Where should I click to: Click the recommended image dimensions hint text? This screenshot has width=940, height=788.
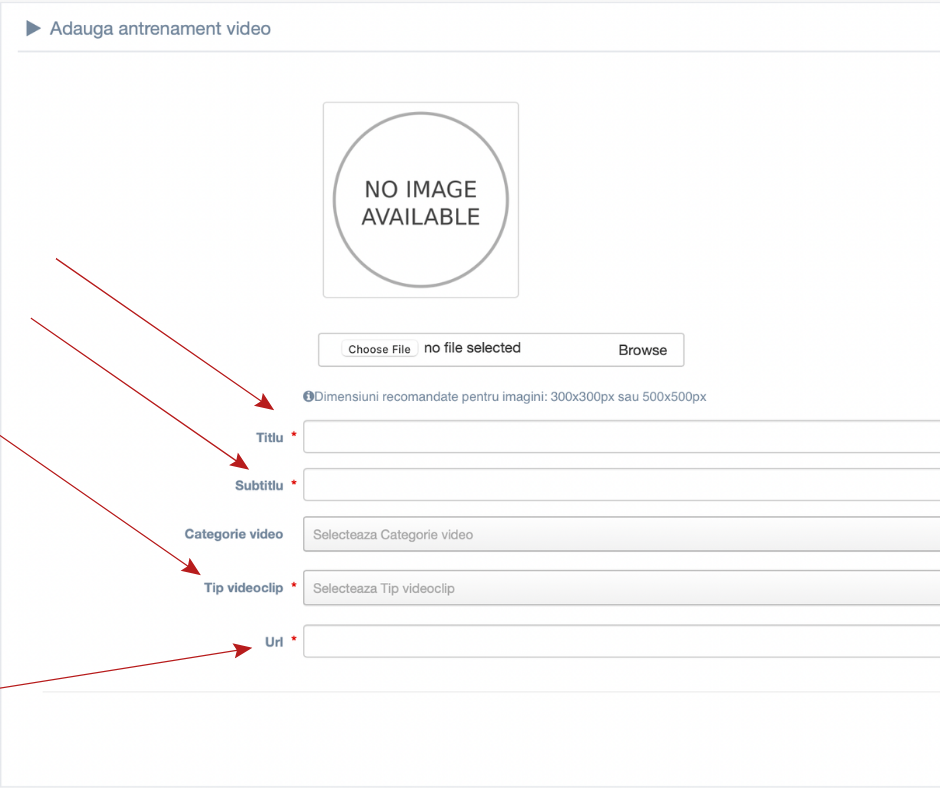coord(510,396)
